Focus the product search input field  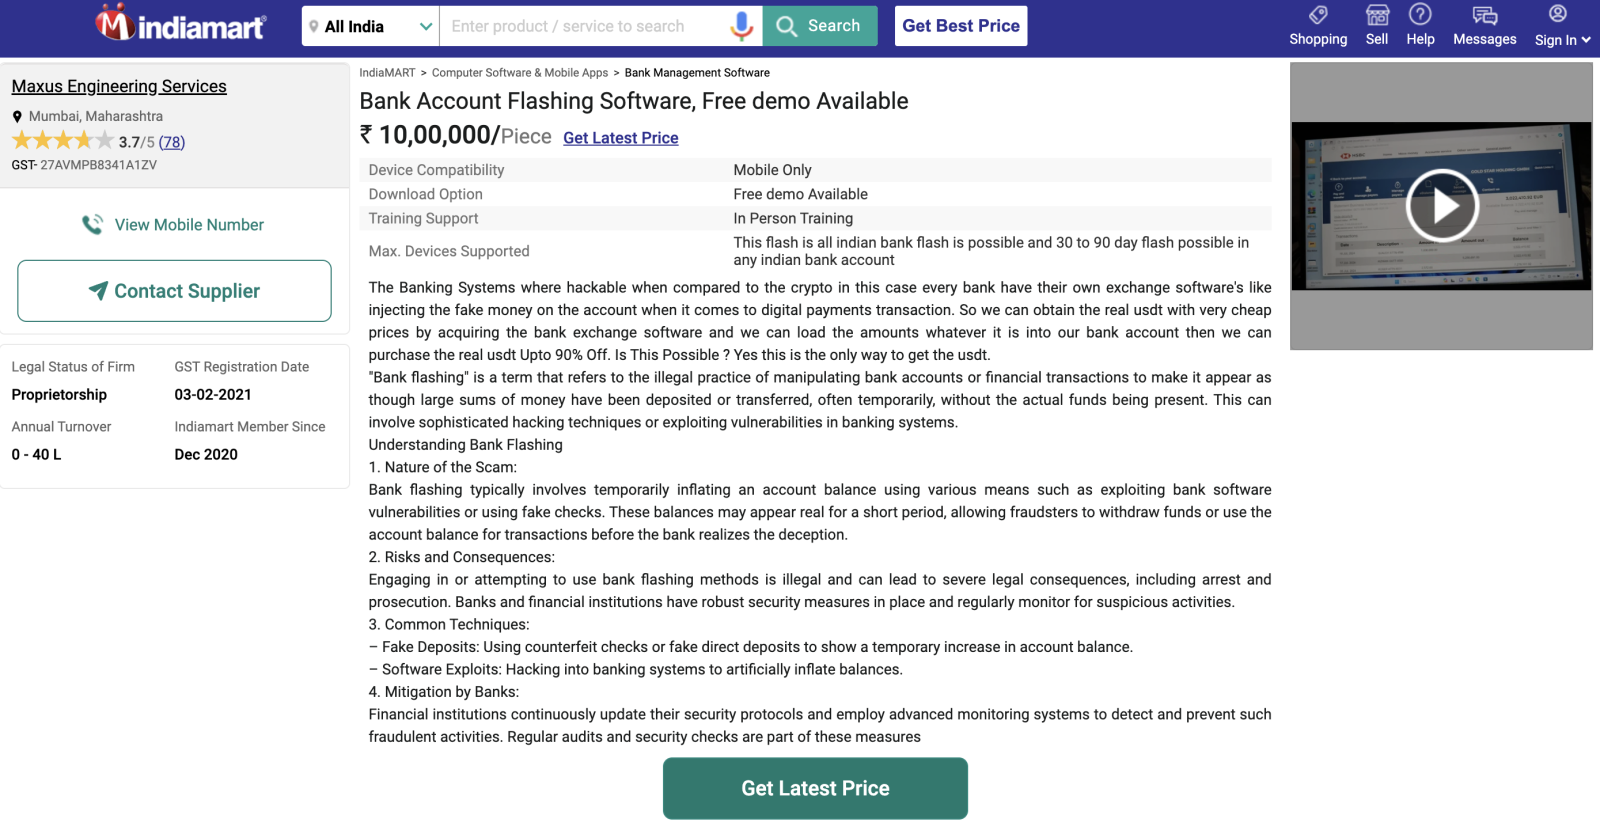pos(583,26)
